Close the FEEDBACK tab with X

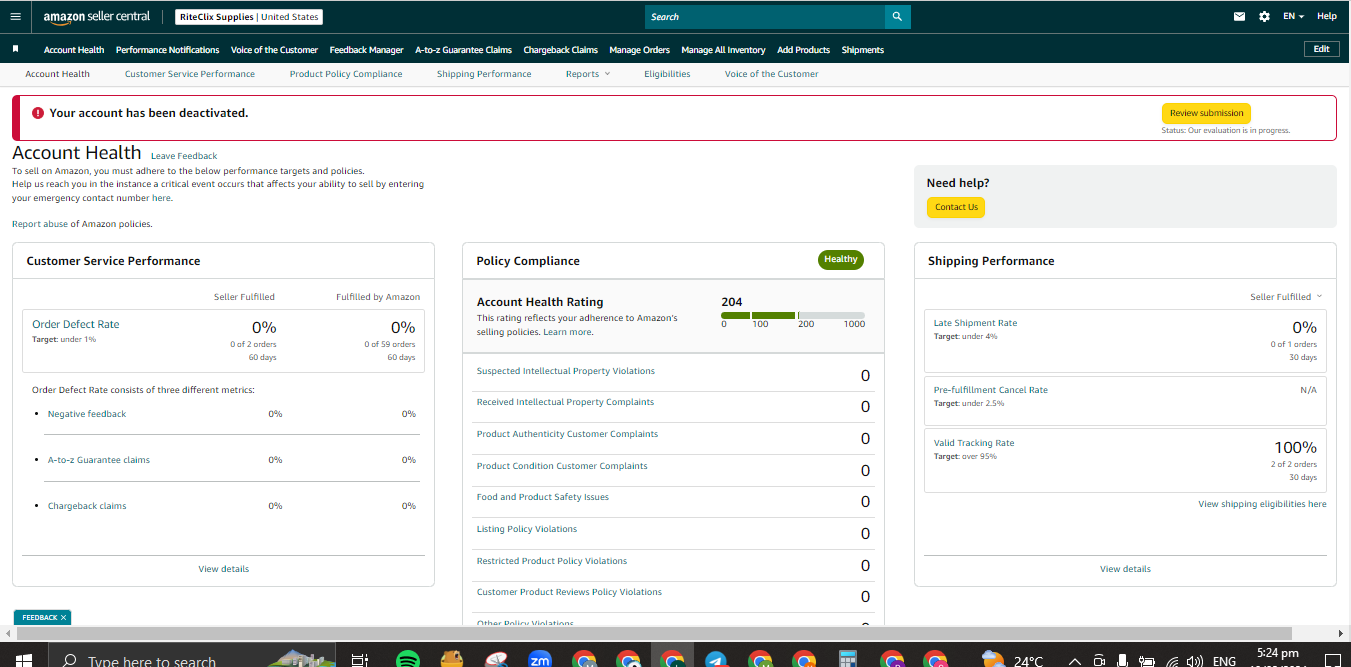point(63,618)
